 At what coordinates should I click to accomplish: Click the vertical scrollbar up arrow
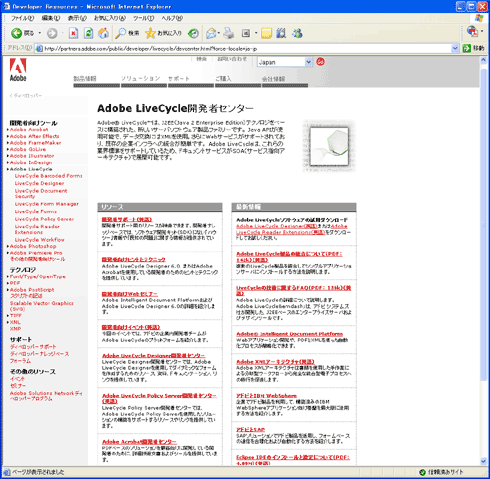(484, 60)
